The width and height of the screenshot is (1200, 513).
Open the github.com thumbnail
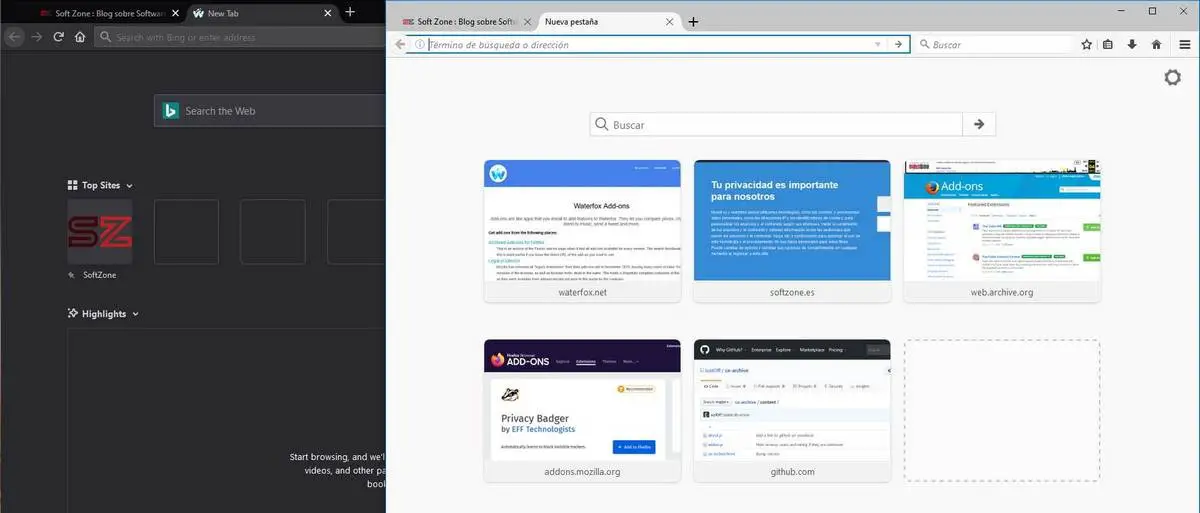click(792, 411)
